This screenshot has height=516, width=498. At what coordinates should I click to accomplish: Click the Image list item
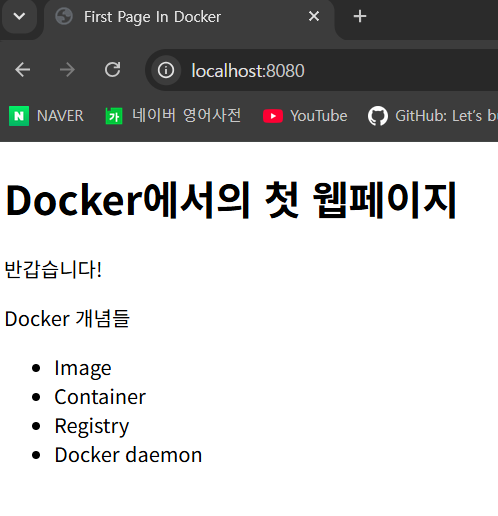pyautogui.click(x=83, y=368)
